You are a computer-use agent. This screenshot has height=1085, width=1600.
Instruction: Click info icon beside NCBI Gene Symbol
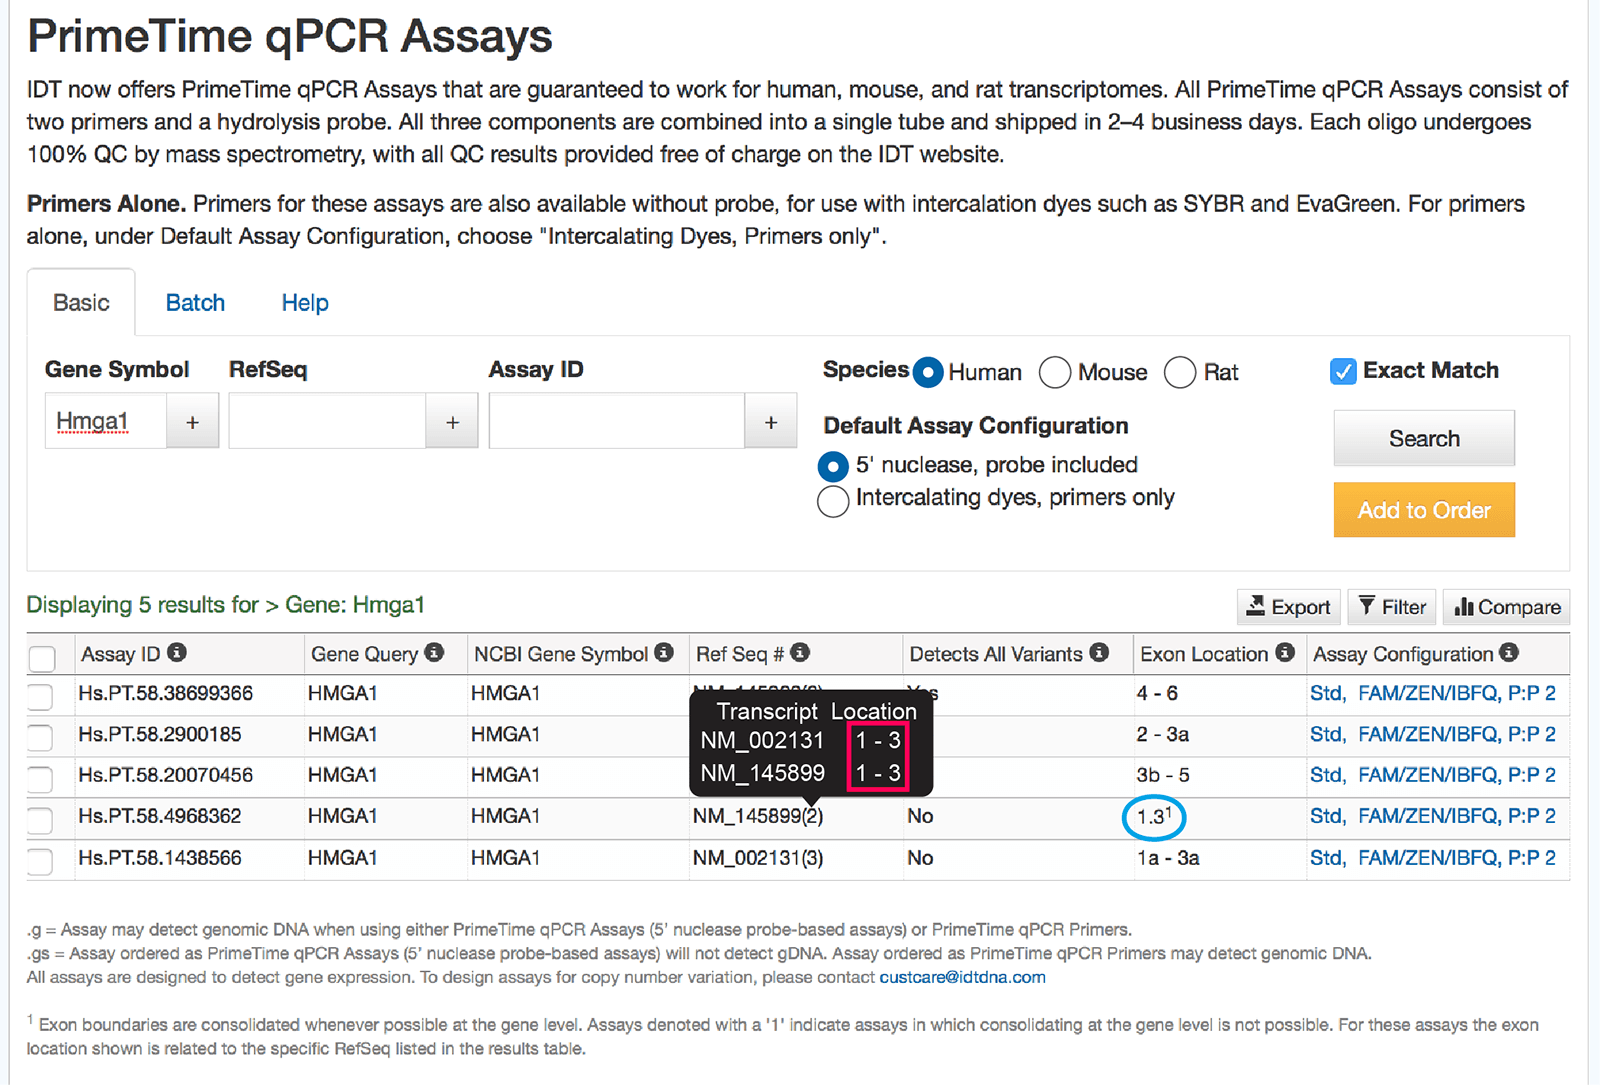coord(664,653)
